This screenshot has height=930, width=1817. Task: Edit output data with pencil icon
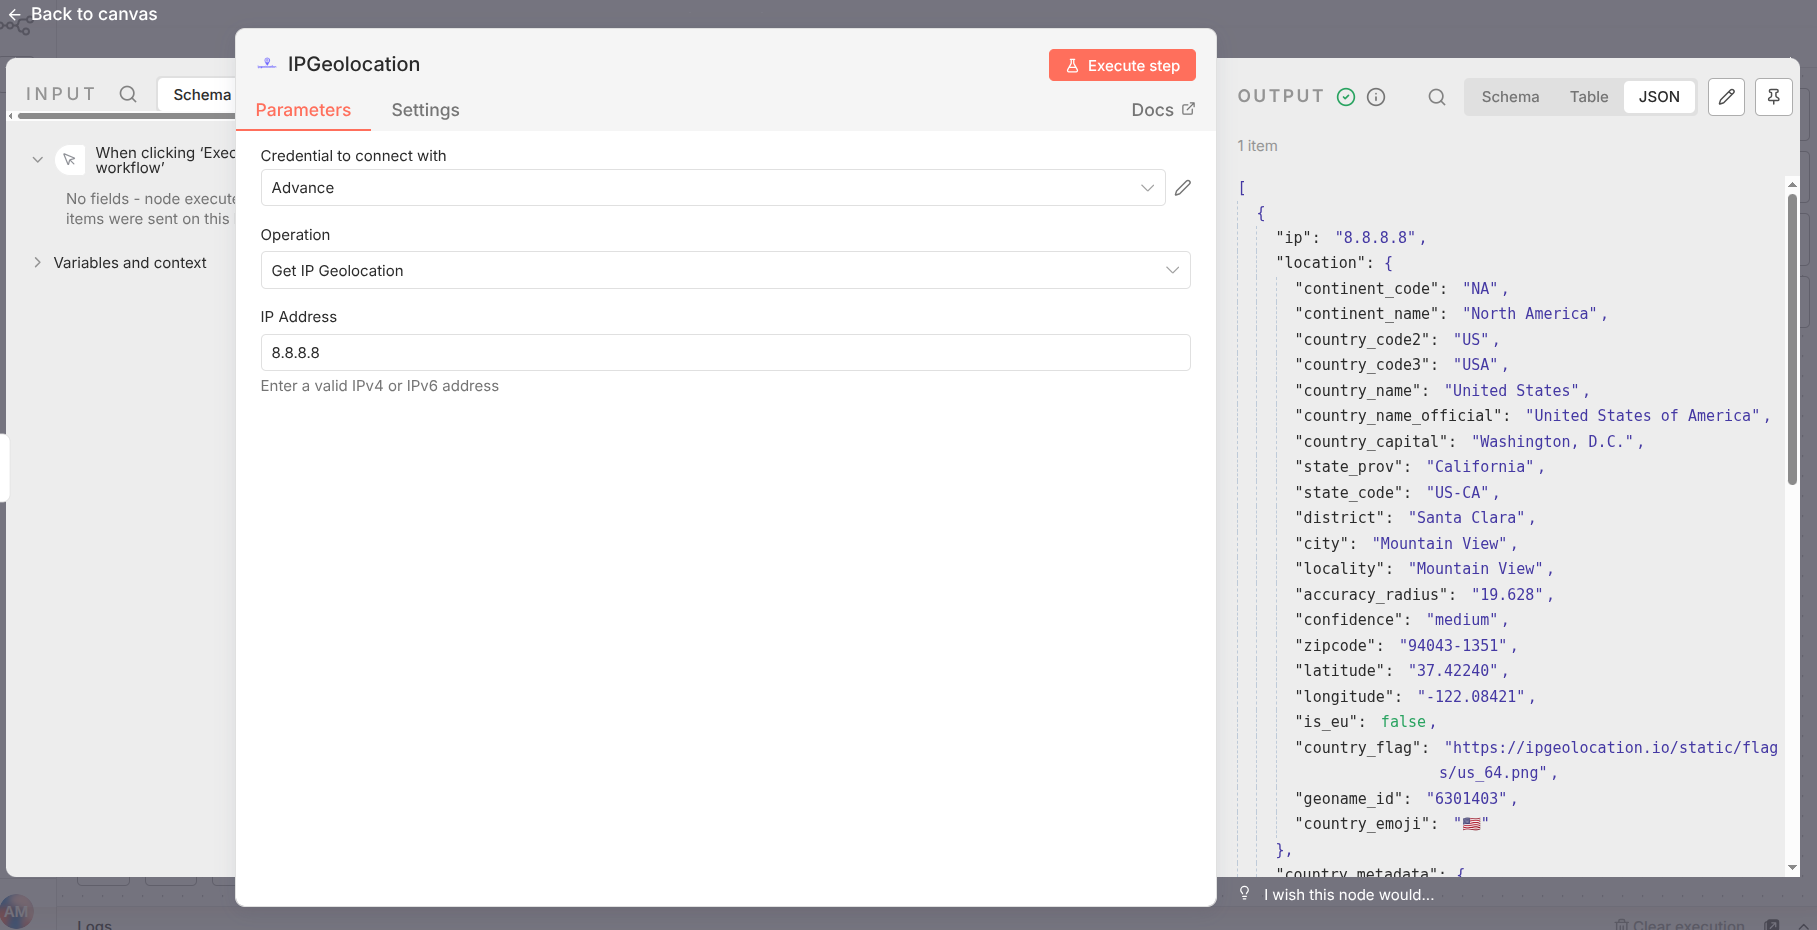pyautogui.click(x=1726, y=97)
